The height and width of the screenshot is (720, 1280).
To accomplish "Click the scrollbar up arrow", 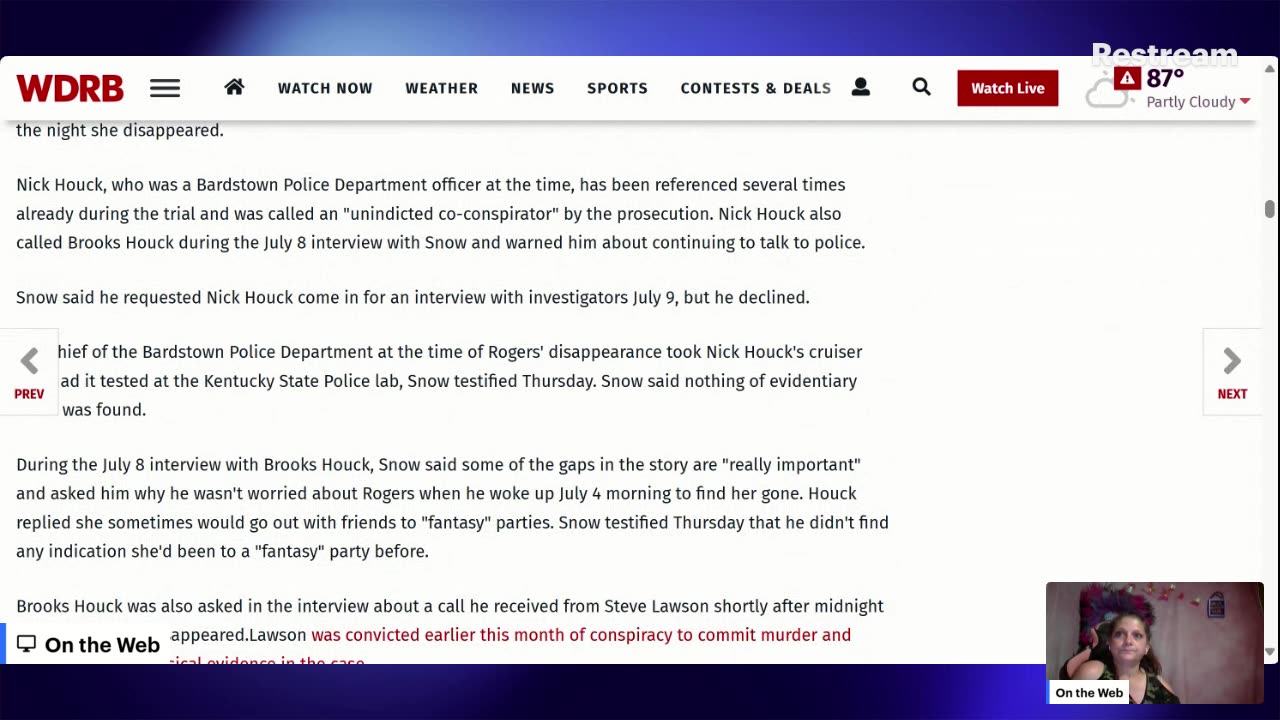I will pyautogui.click(x=1270, y=68).
